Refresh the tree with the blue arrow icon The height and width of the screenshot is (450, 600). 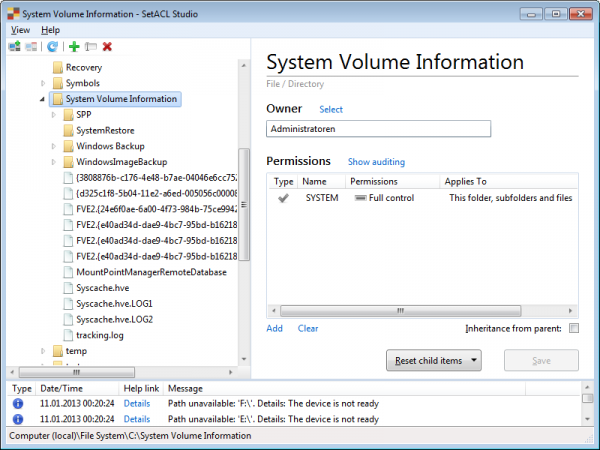(x=52, y=47)
